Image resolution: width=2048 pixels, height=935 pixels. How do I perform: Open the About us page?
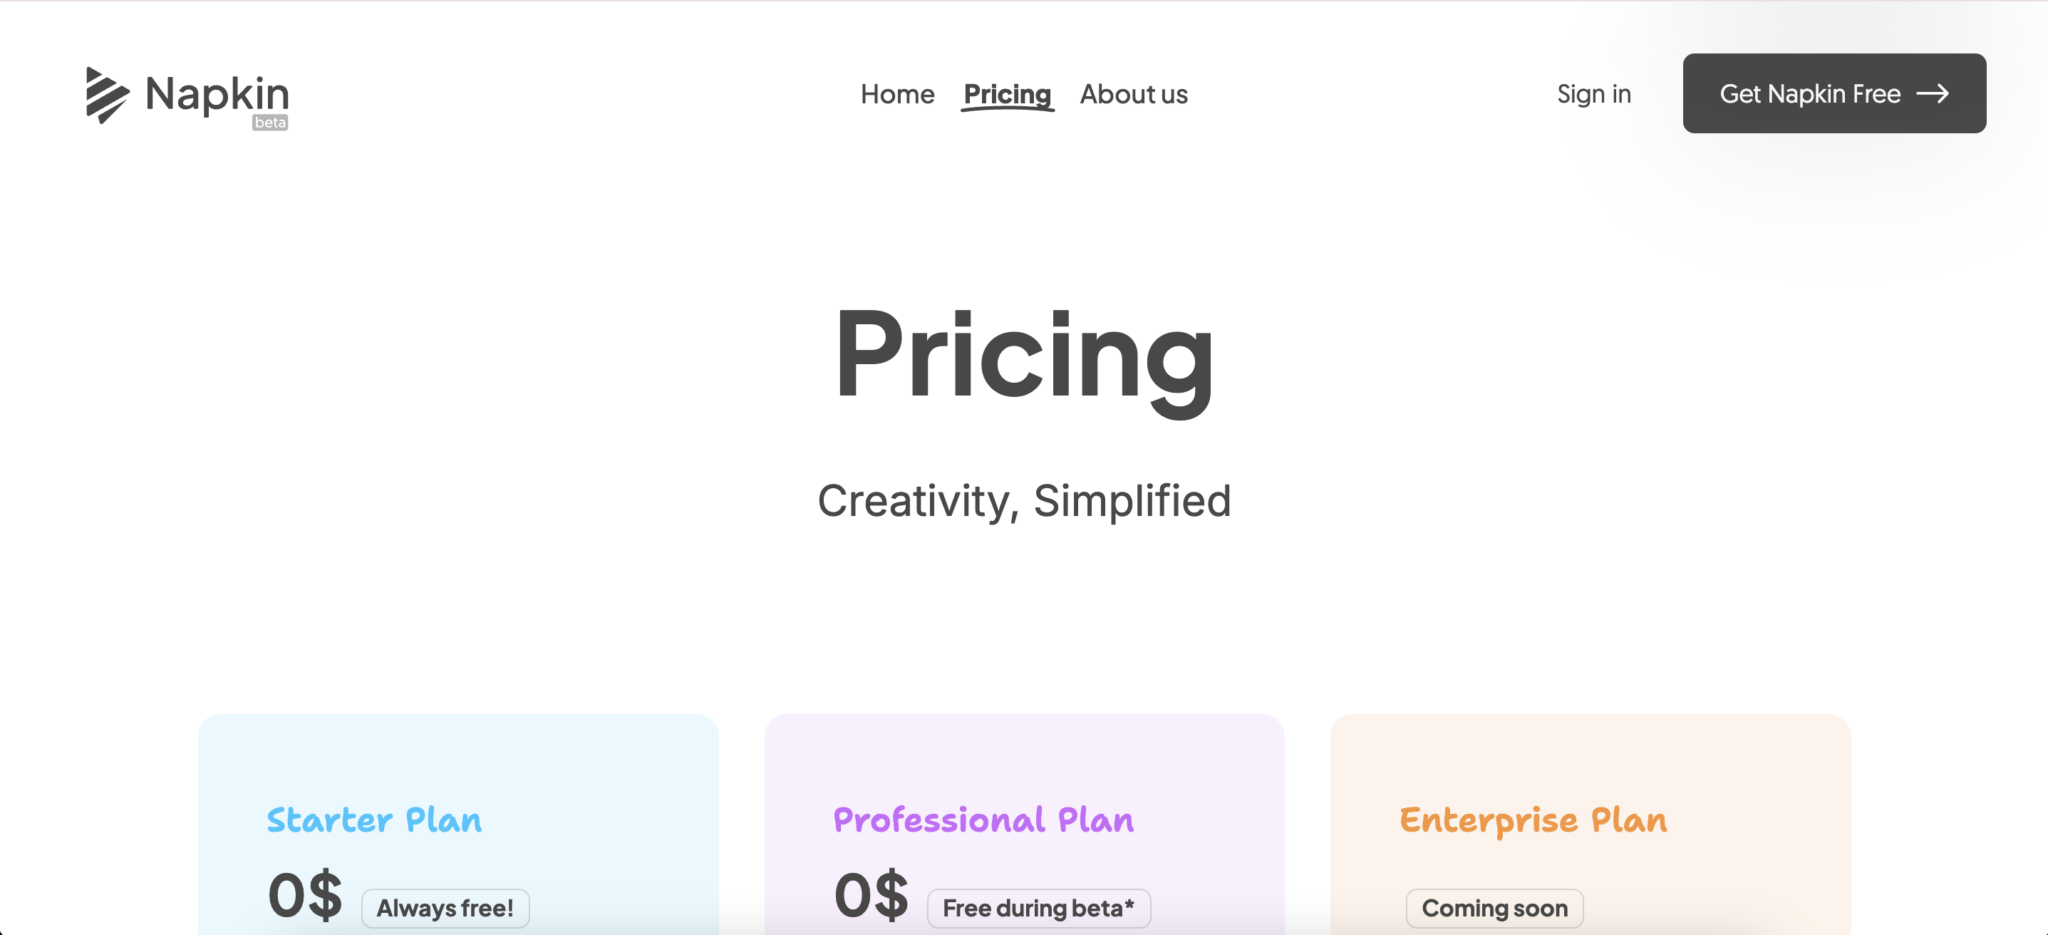pos(1133,93)
